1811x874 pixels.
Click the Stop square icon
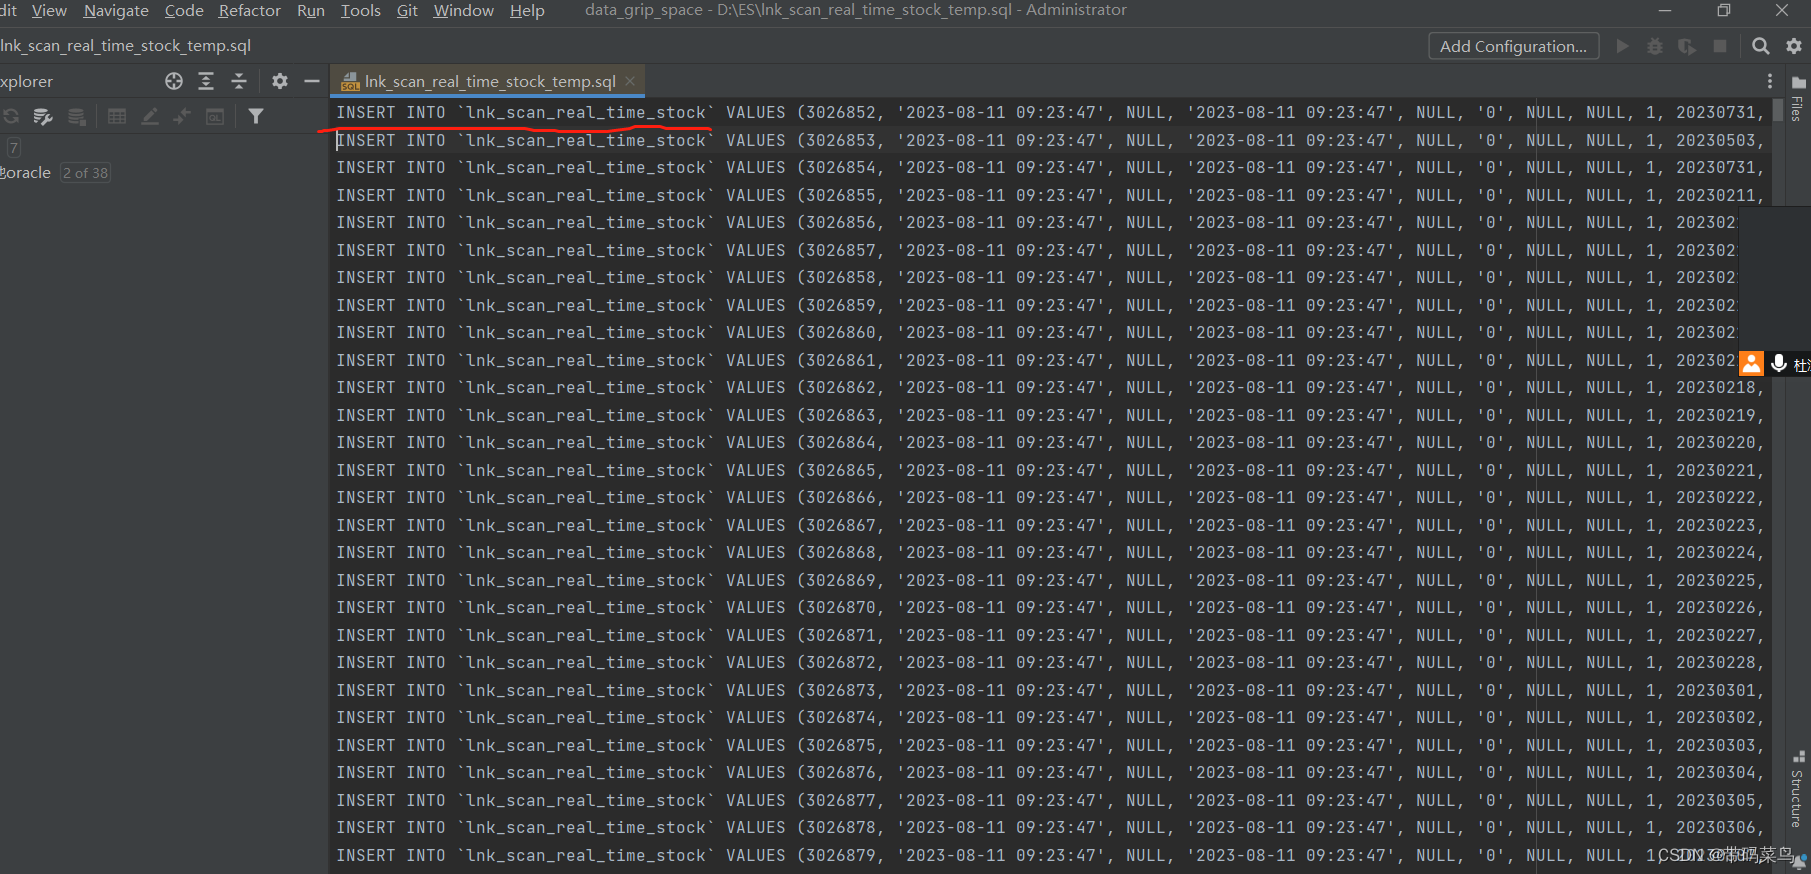(1720, 46)
